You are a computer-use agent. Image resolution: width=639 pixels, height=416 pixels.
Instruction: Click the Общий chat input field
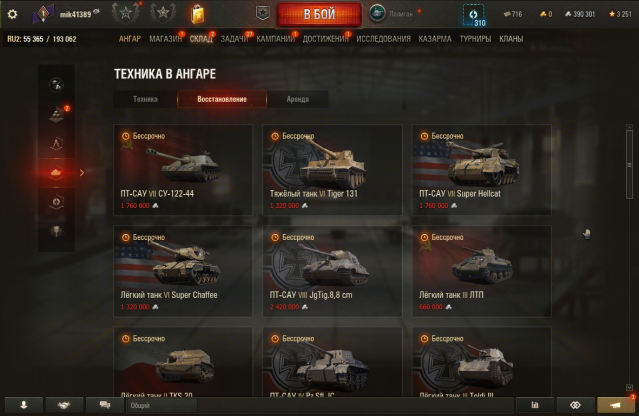coord(162,405)
